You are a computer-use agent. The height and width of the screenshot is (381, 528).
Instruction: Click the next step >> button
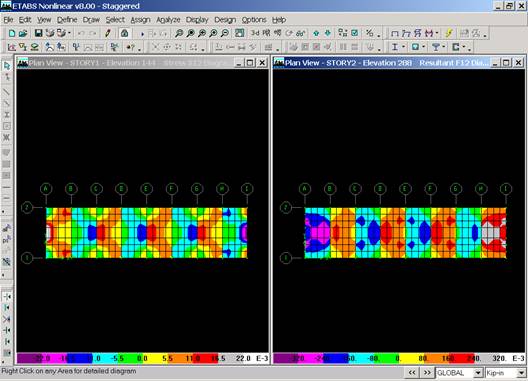pos(427,373)
